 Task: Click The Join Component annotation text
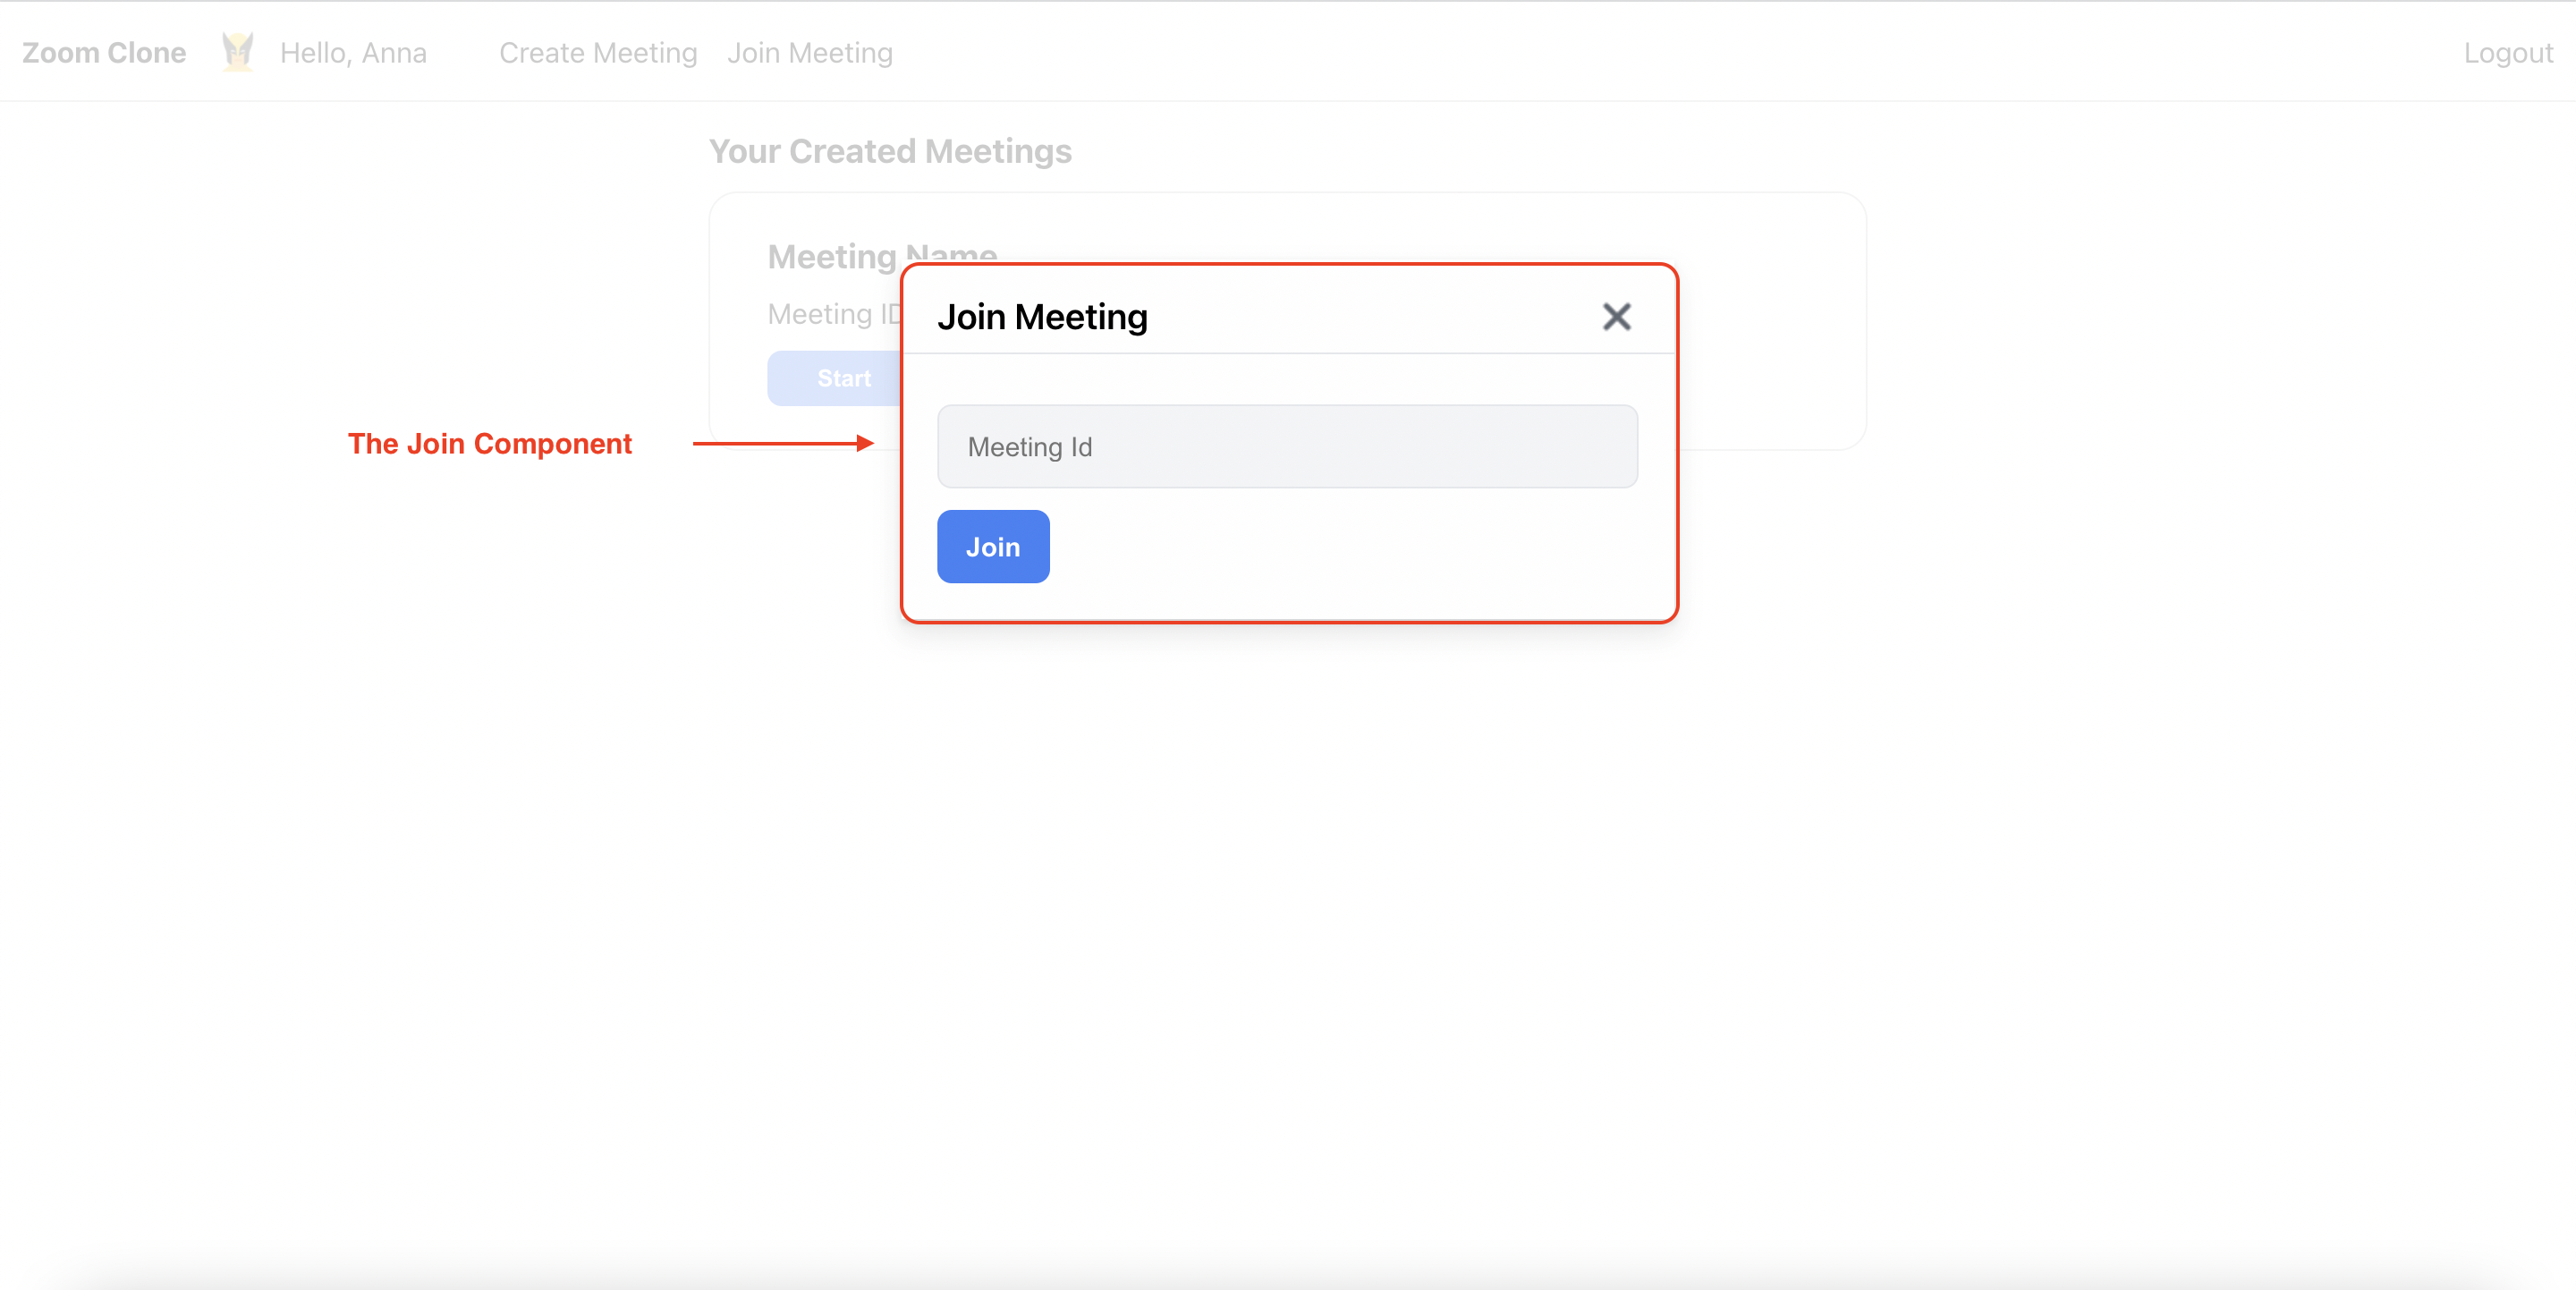click(489, 444)
